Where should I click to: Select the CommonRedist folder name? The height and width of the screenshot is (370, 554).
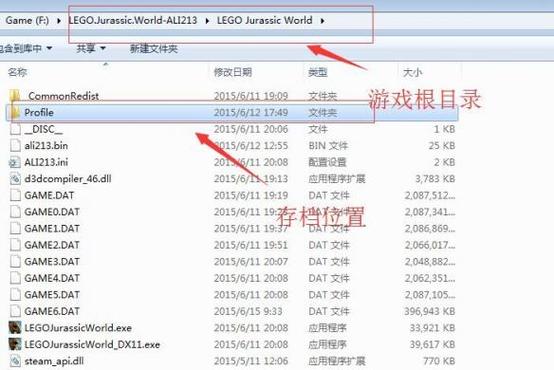click(64, 96)
